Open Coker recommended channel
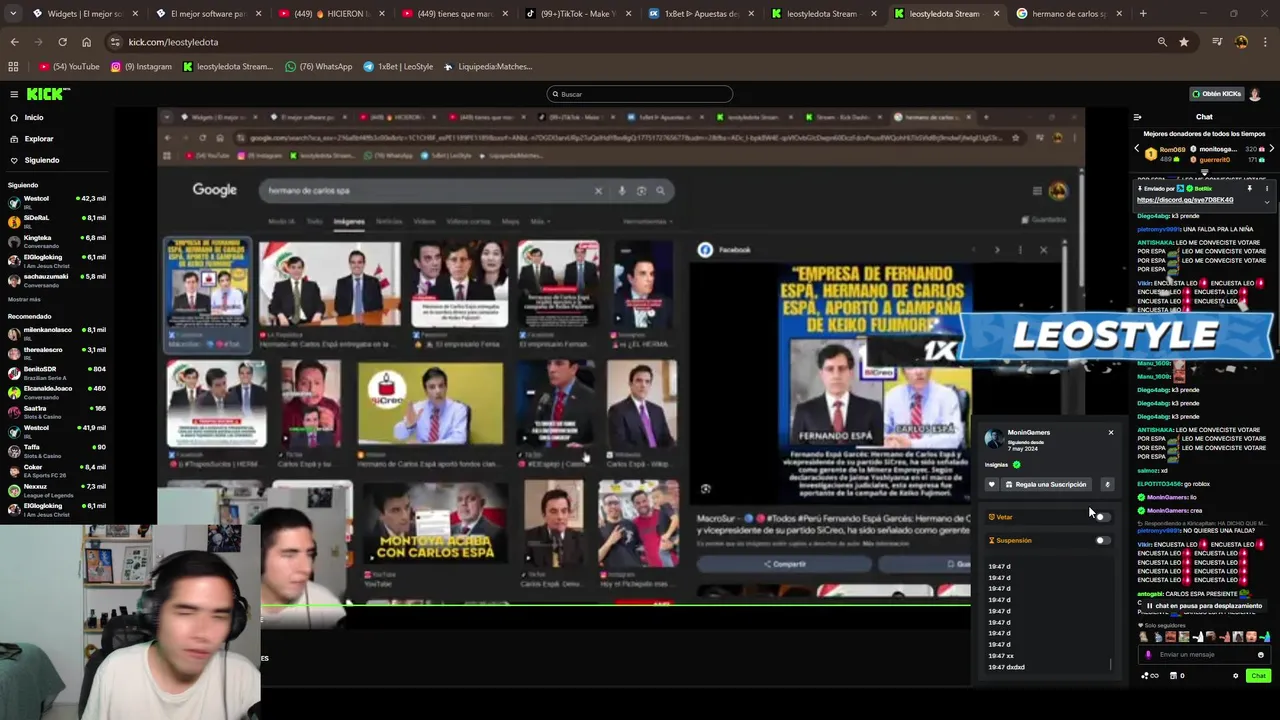 [60, 469]
